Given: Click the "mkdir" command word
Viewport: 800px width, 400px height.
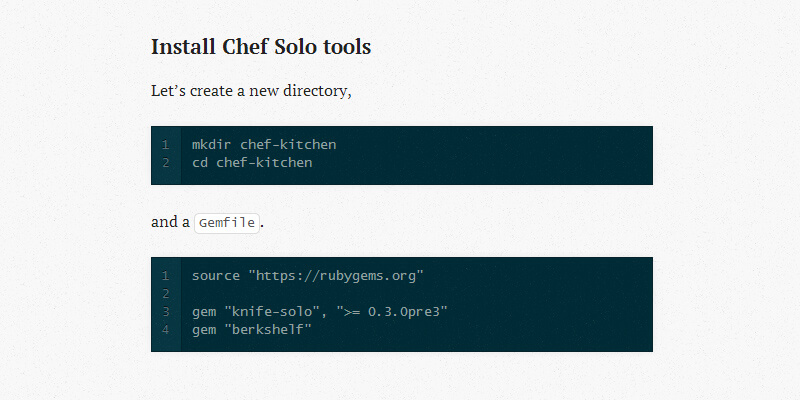Looking at the screenshot, I should pos(212,145).
